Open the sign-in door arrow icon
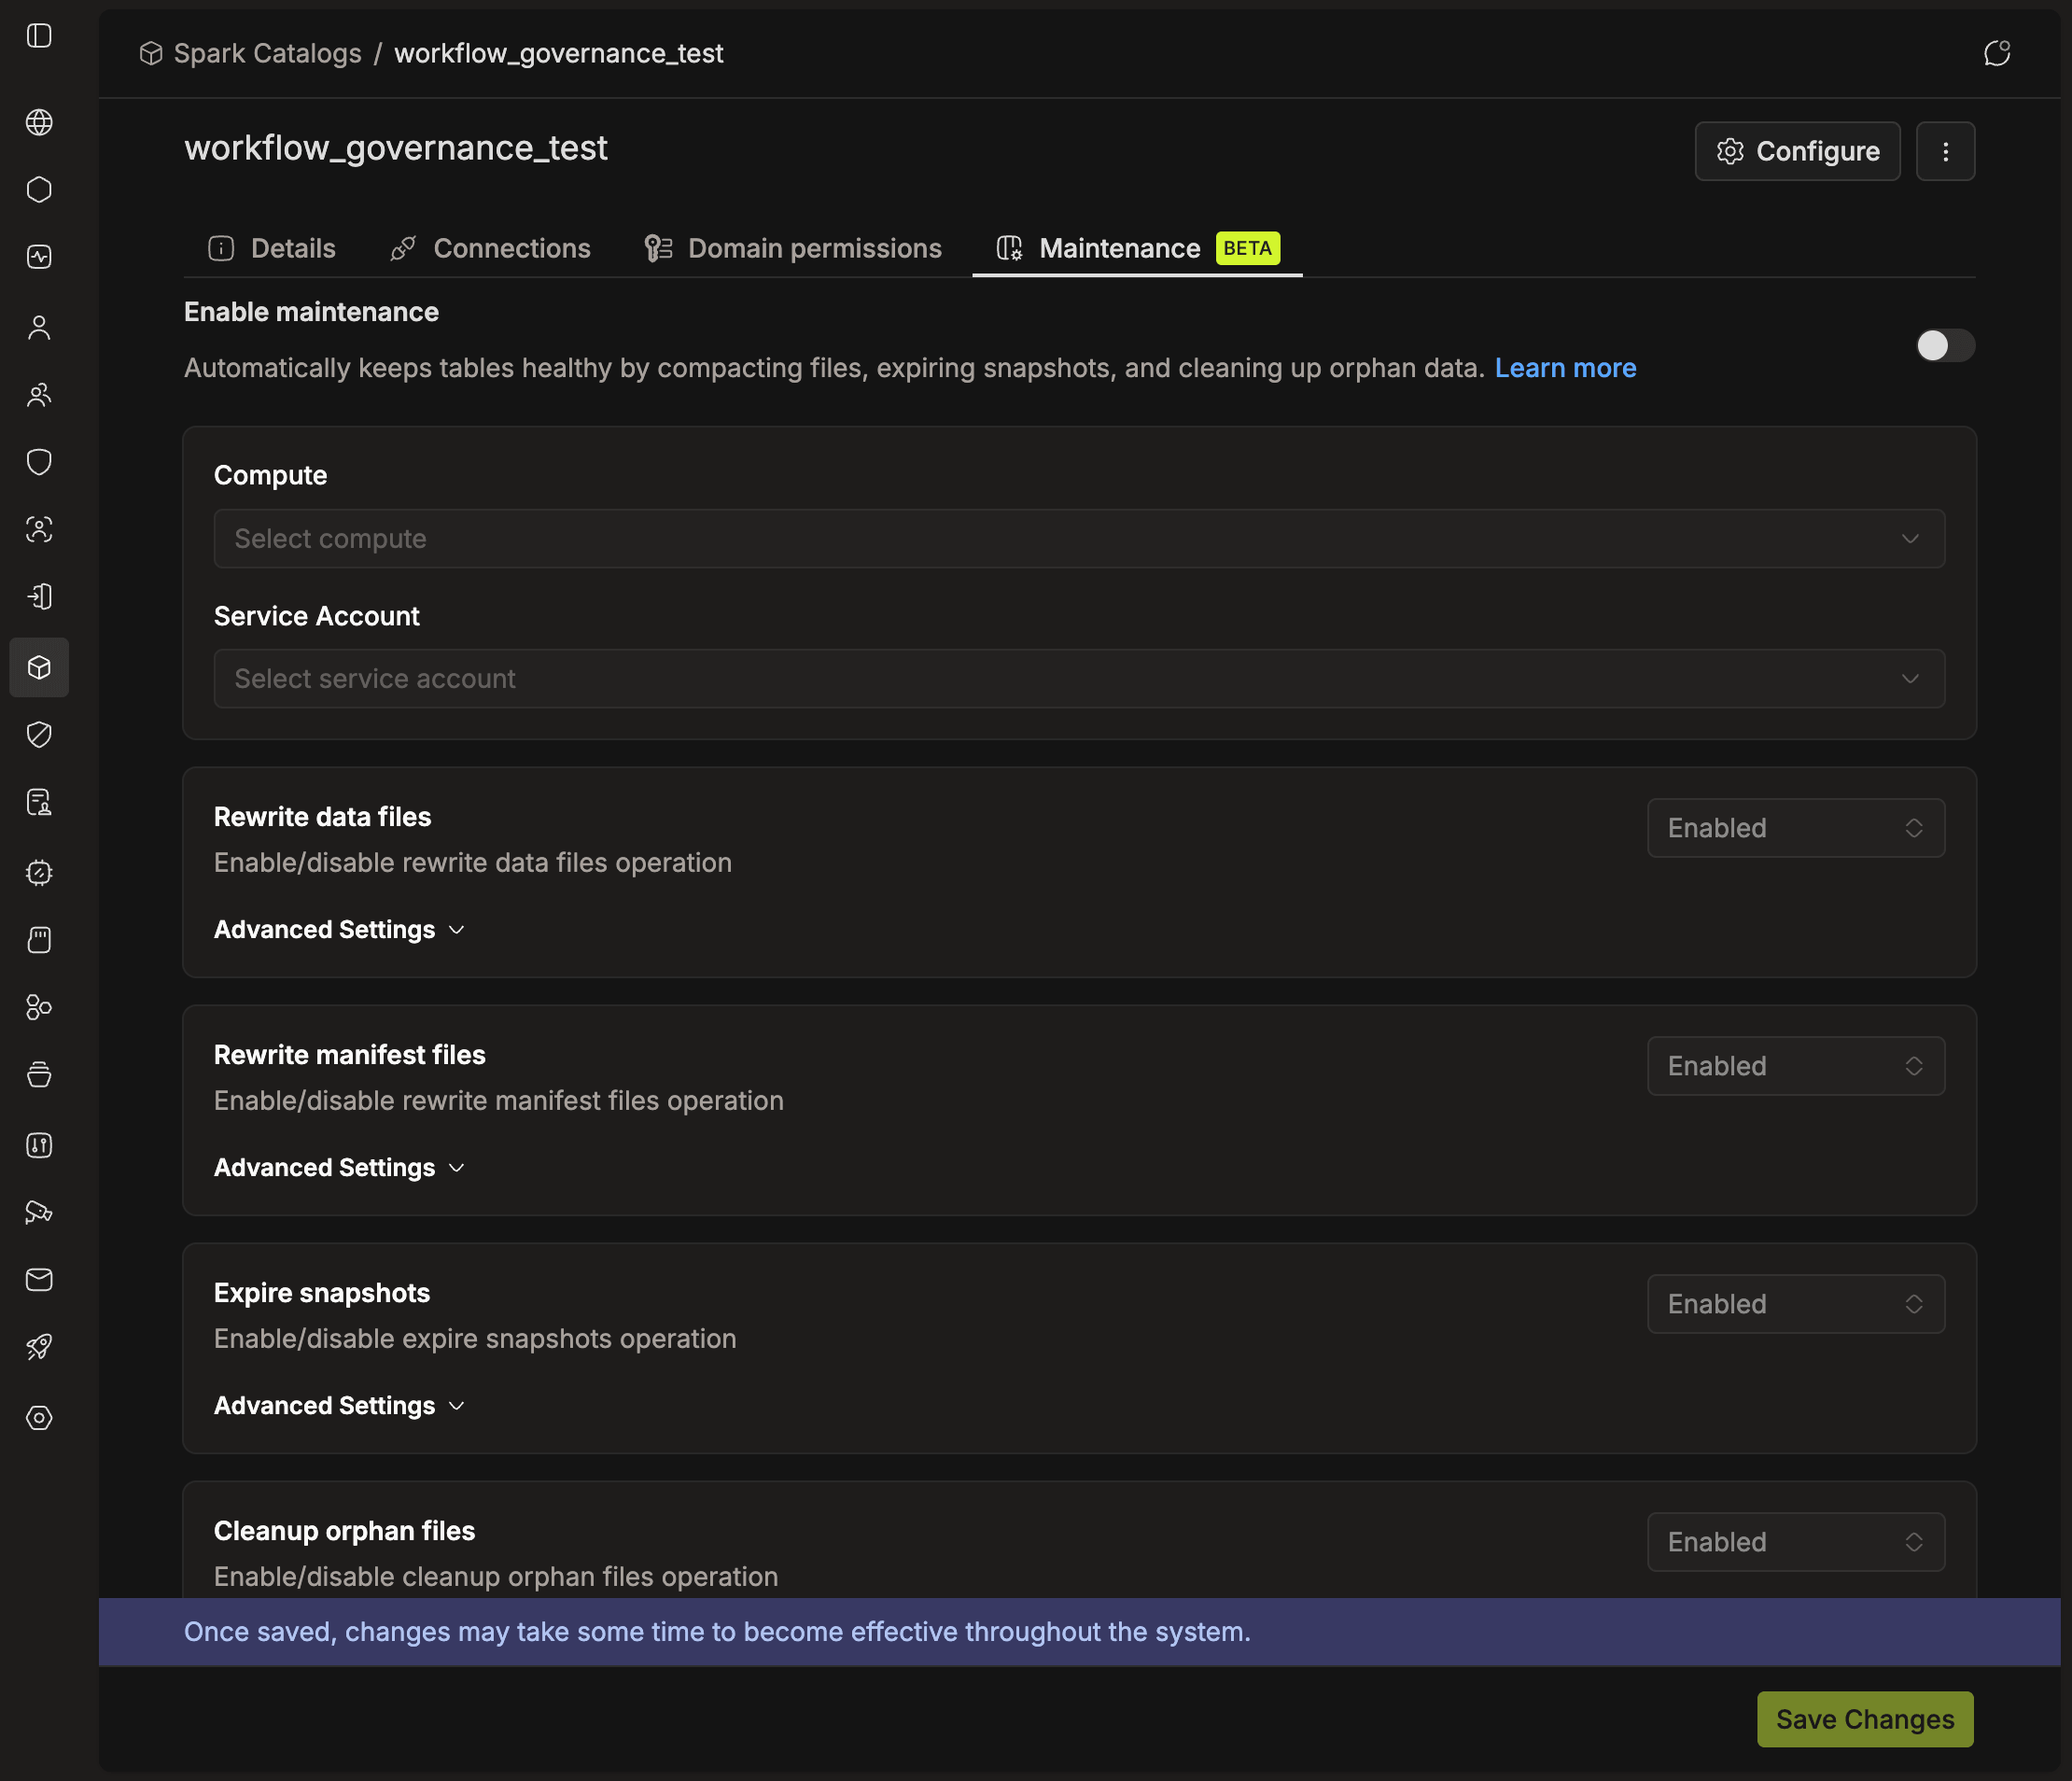 tap(39, 597)
